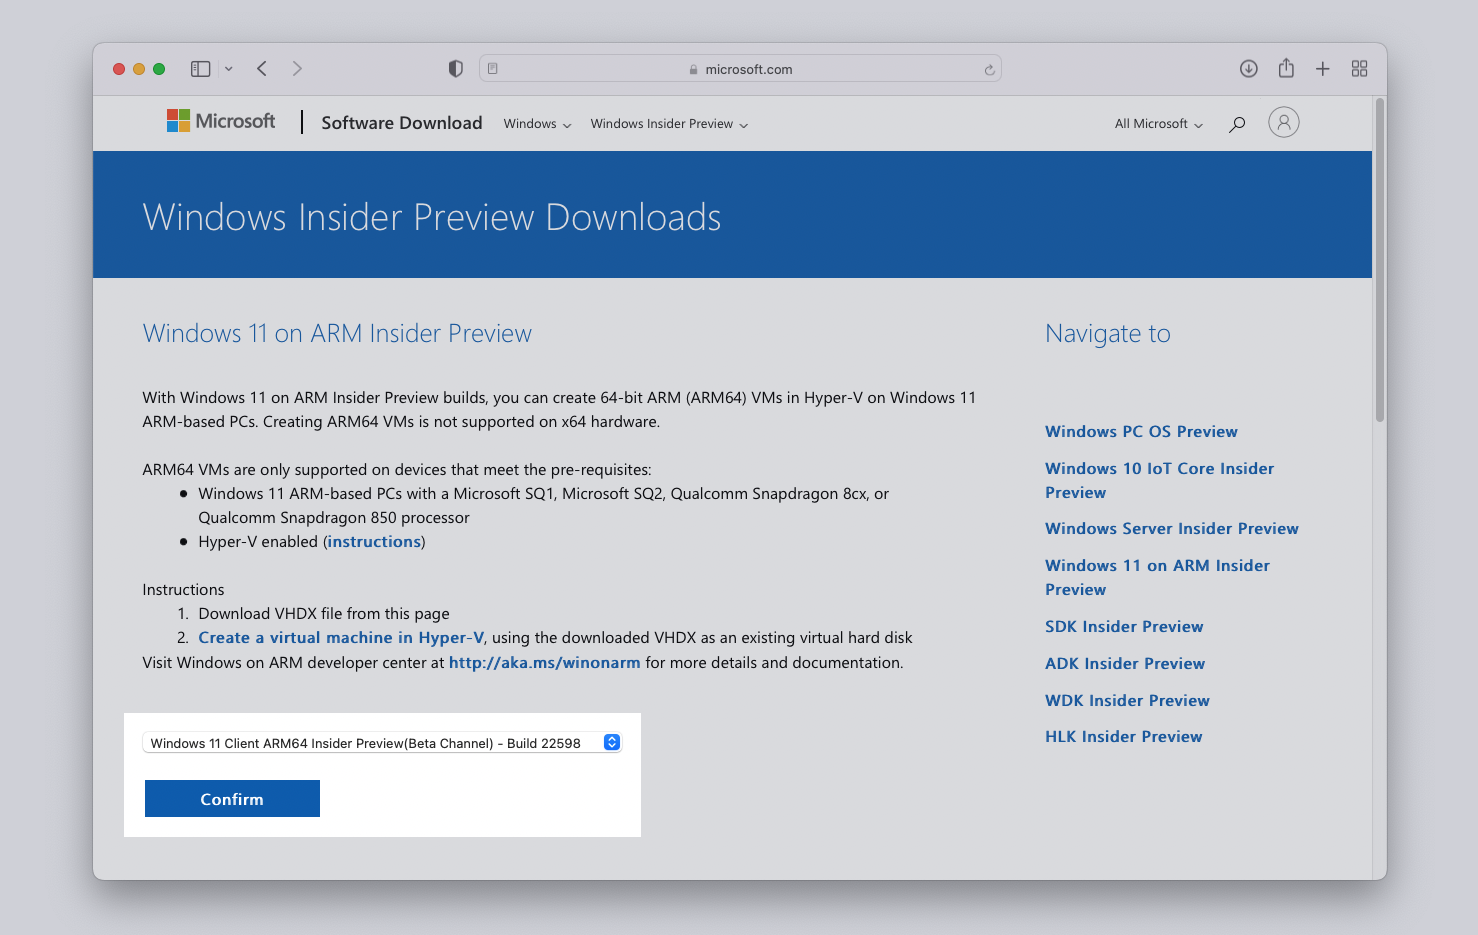Minimize the window with the yellow button
The image size is (1478, 935).
(139, 69)
